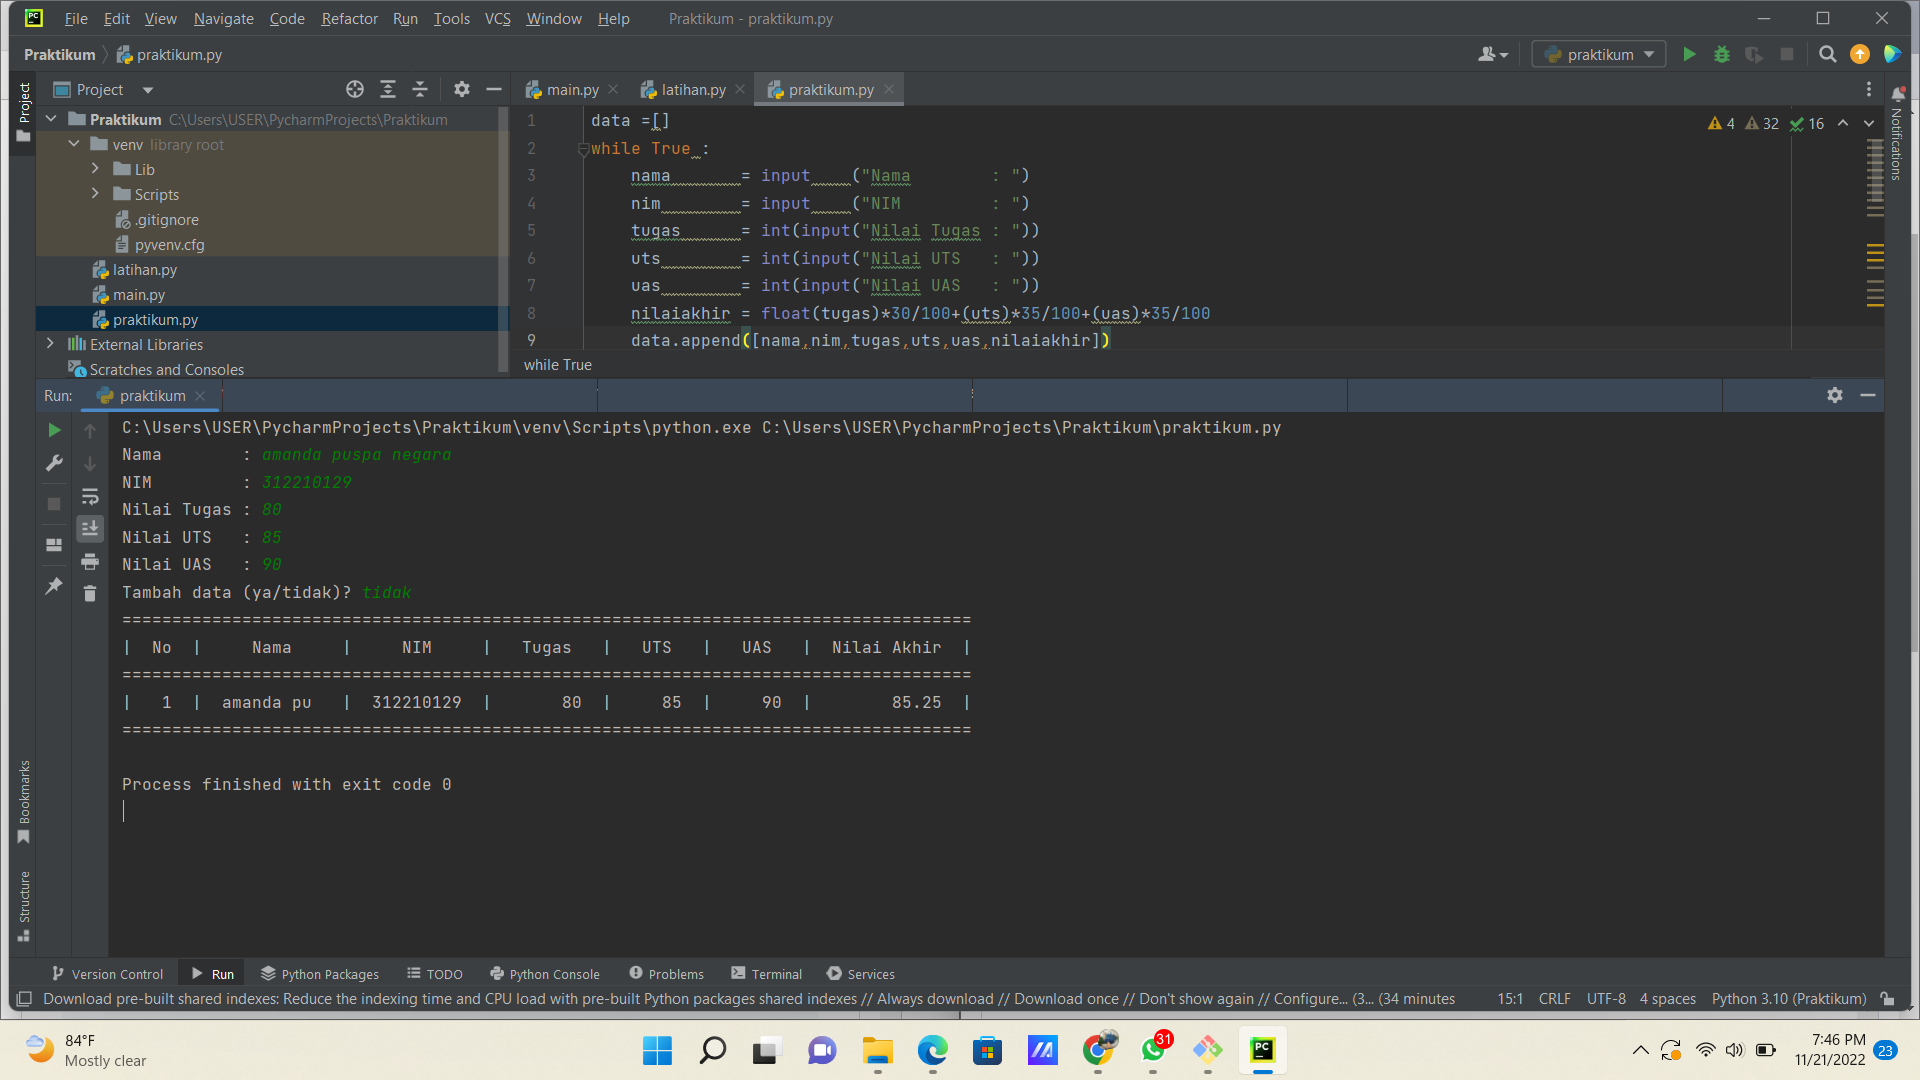Start debugging with the bug icon
The width and height of the screenshot is (1920, 1080).
[x=1722, y=54]
